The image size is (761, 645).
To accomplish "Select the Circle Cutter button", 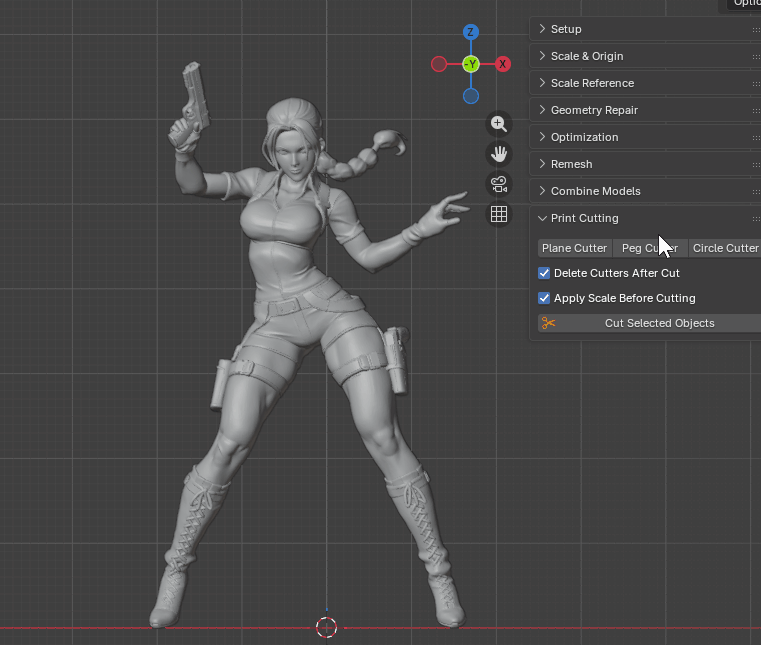I will point(725,248).
